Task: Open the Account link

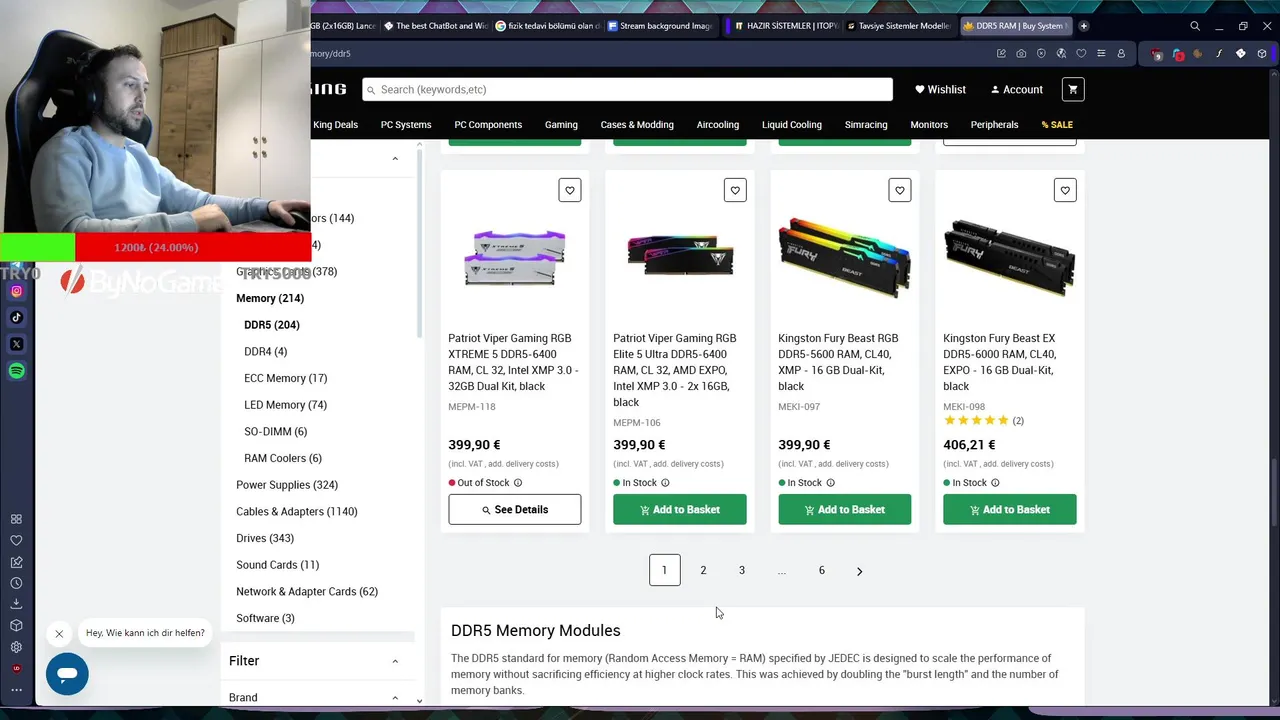Action: [x=1016, y=90]
